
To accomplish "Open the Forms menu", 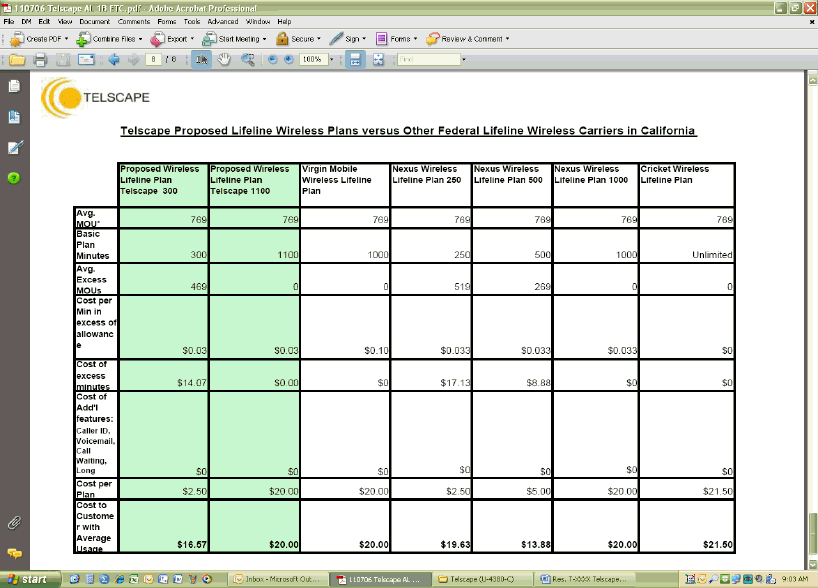I will tap(166, 22).
